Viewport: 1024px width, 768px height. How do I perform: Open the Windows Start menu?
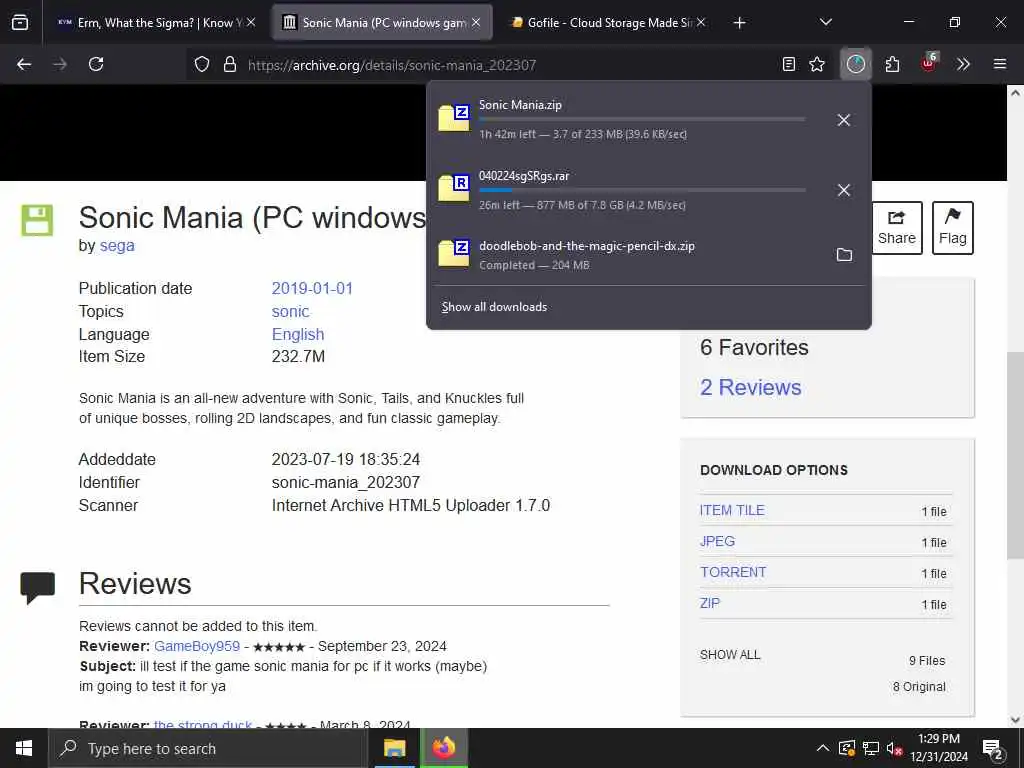click(x=24, y=748)
